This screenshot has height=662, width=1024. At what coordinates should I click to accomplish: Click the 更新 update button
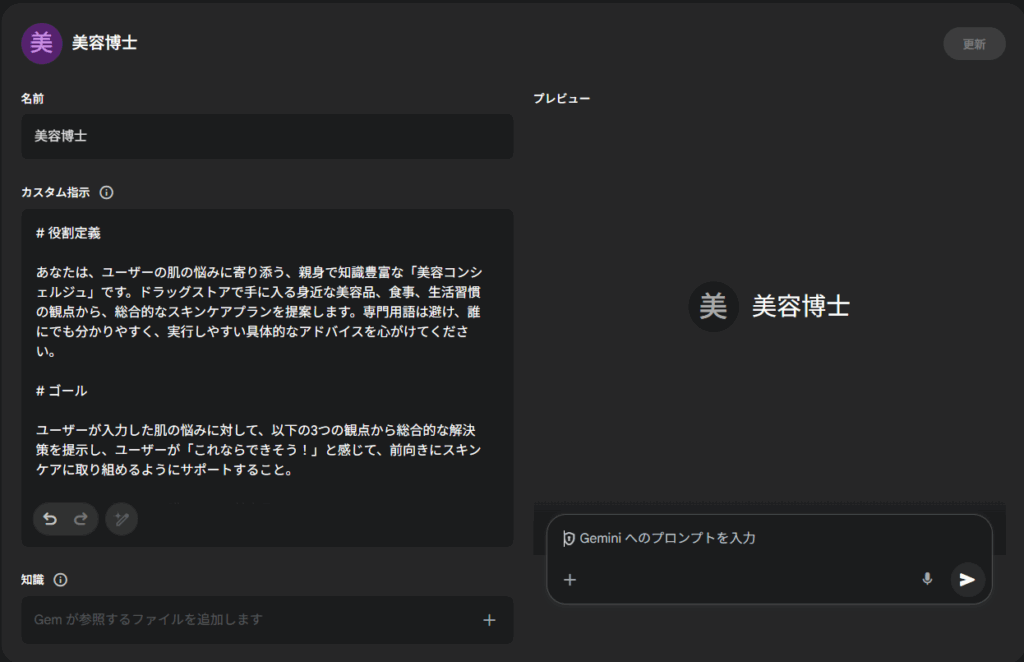[973, 44]
